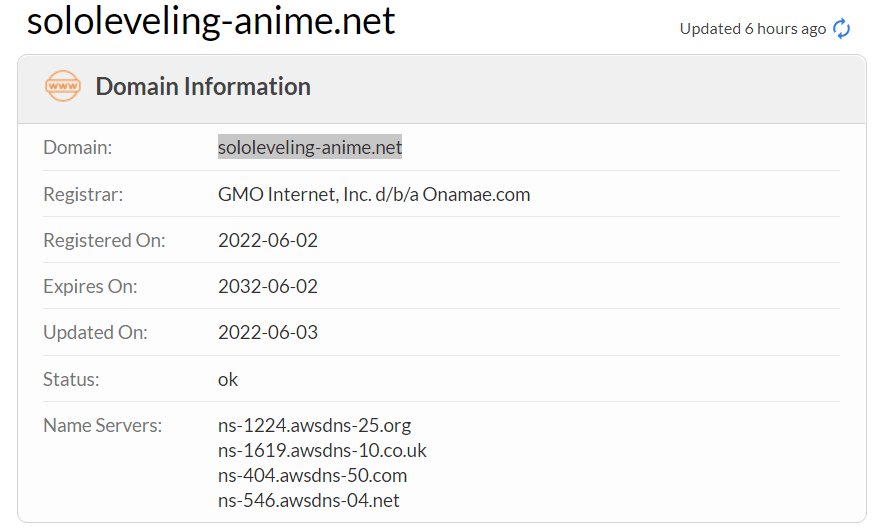Click the expiry date 2032-06-02
This screenshot has width=874, height=529.
[x=268, y=287]
